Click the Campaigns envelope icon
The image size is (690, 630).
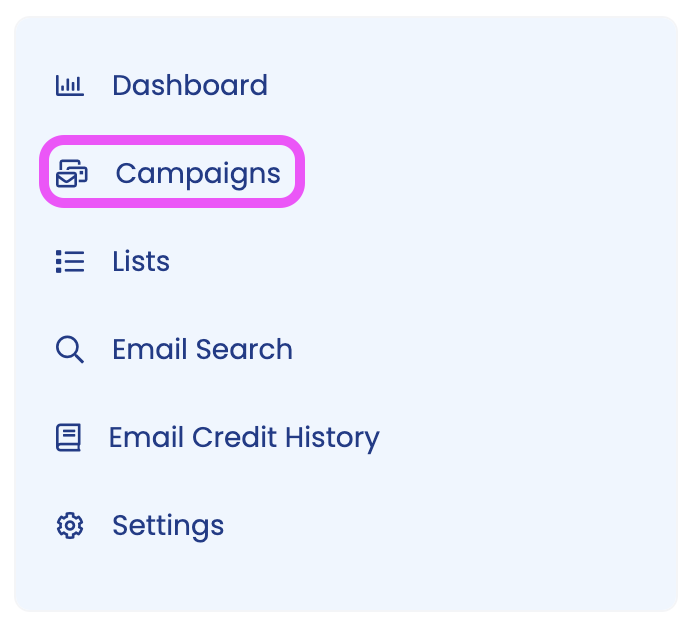71,174
